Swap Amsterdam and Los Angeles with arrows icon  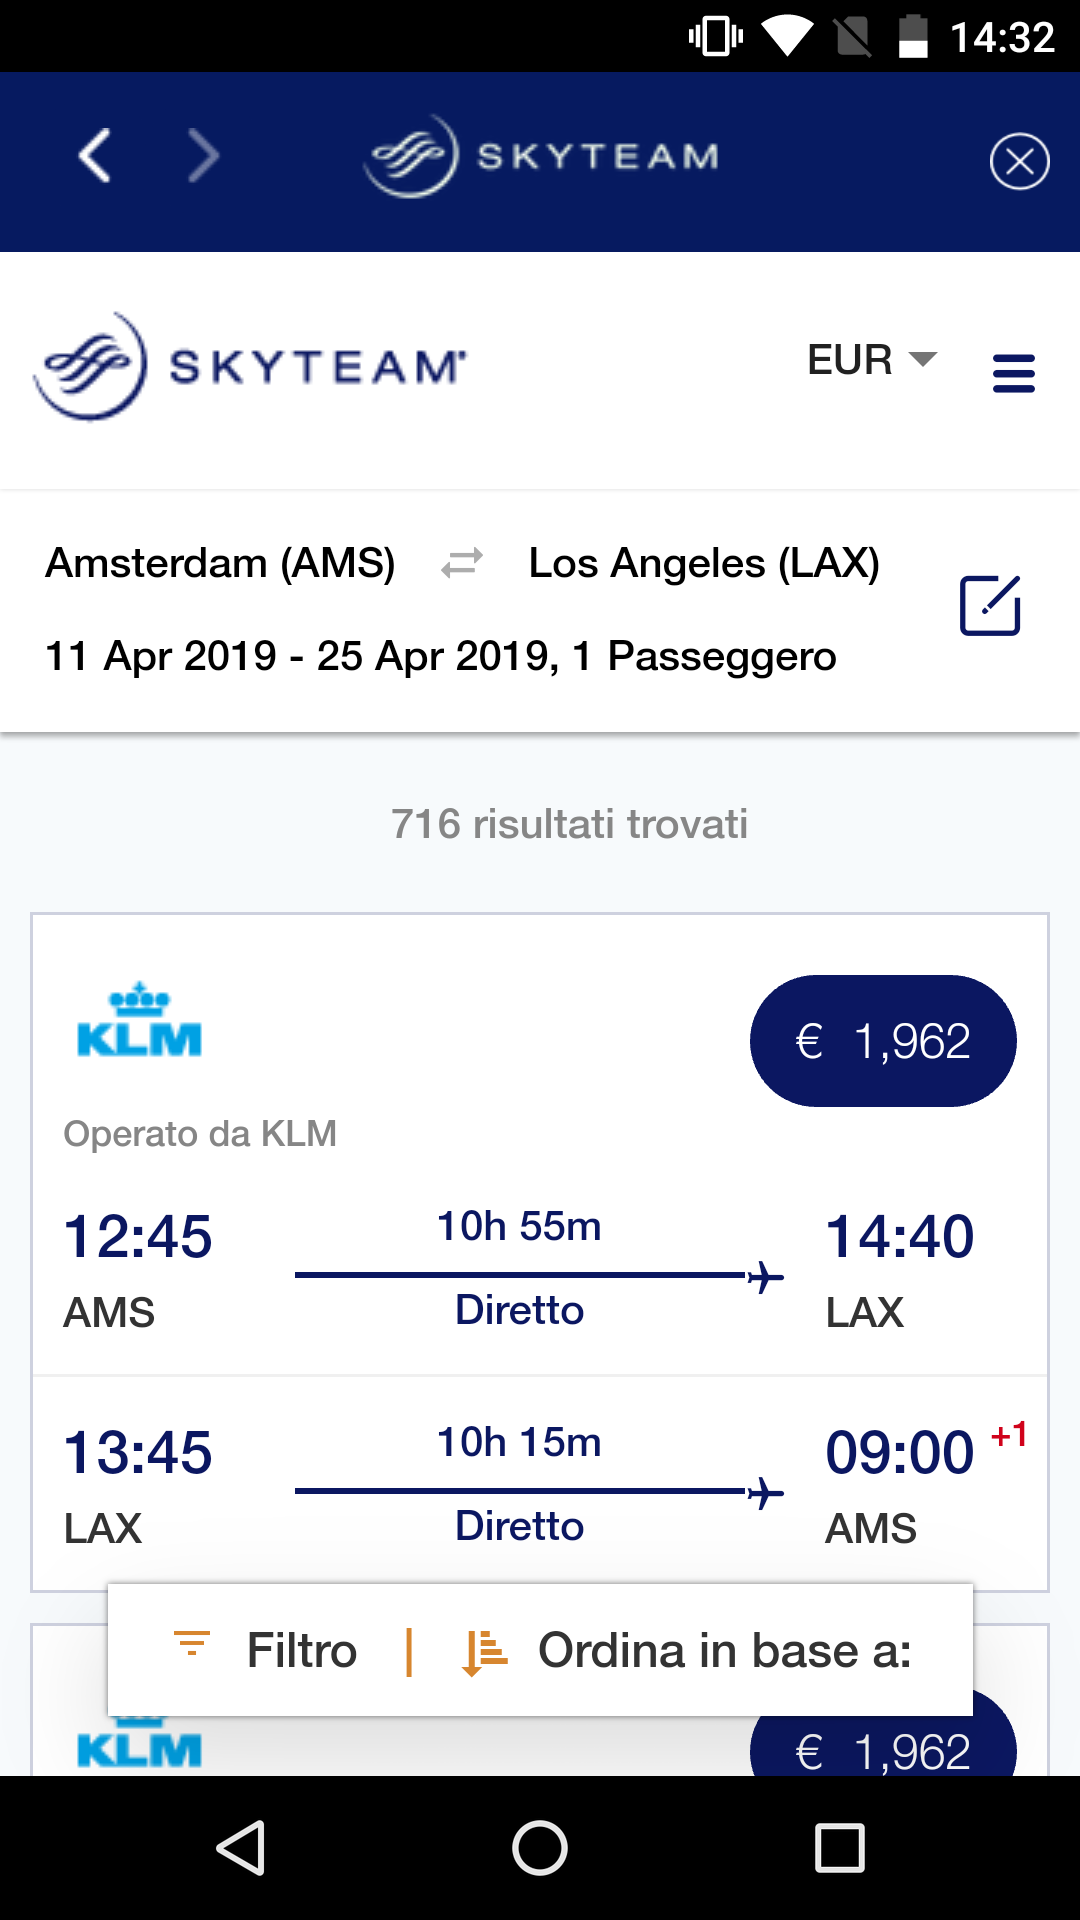coord(462,563)
